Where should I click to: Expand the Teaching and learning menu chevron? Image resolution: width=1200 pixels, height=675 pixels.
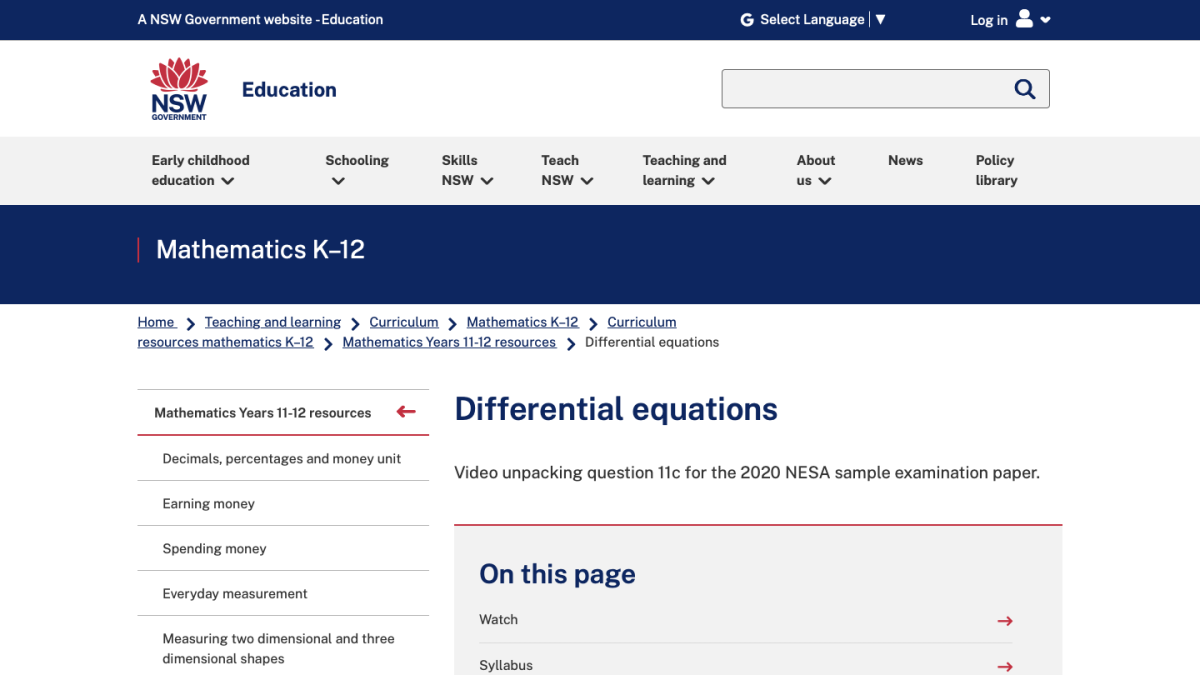(x=708, y=181)
